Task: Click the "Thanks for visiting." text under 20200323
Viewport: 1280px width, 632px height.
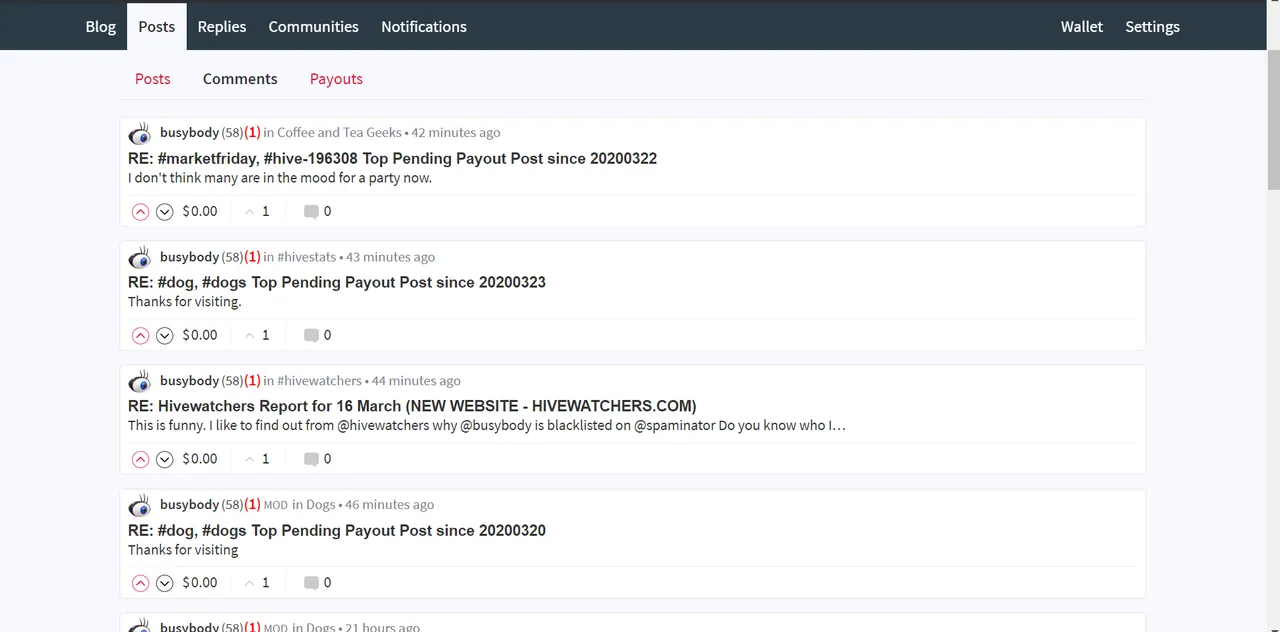Action: 185,302
